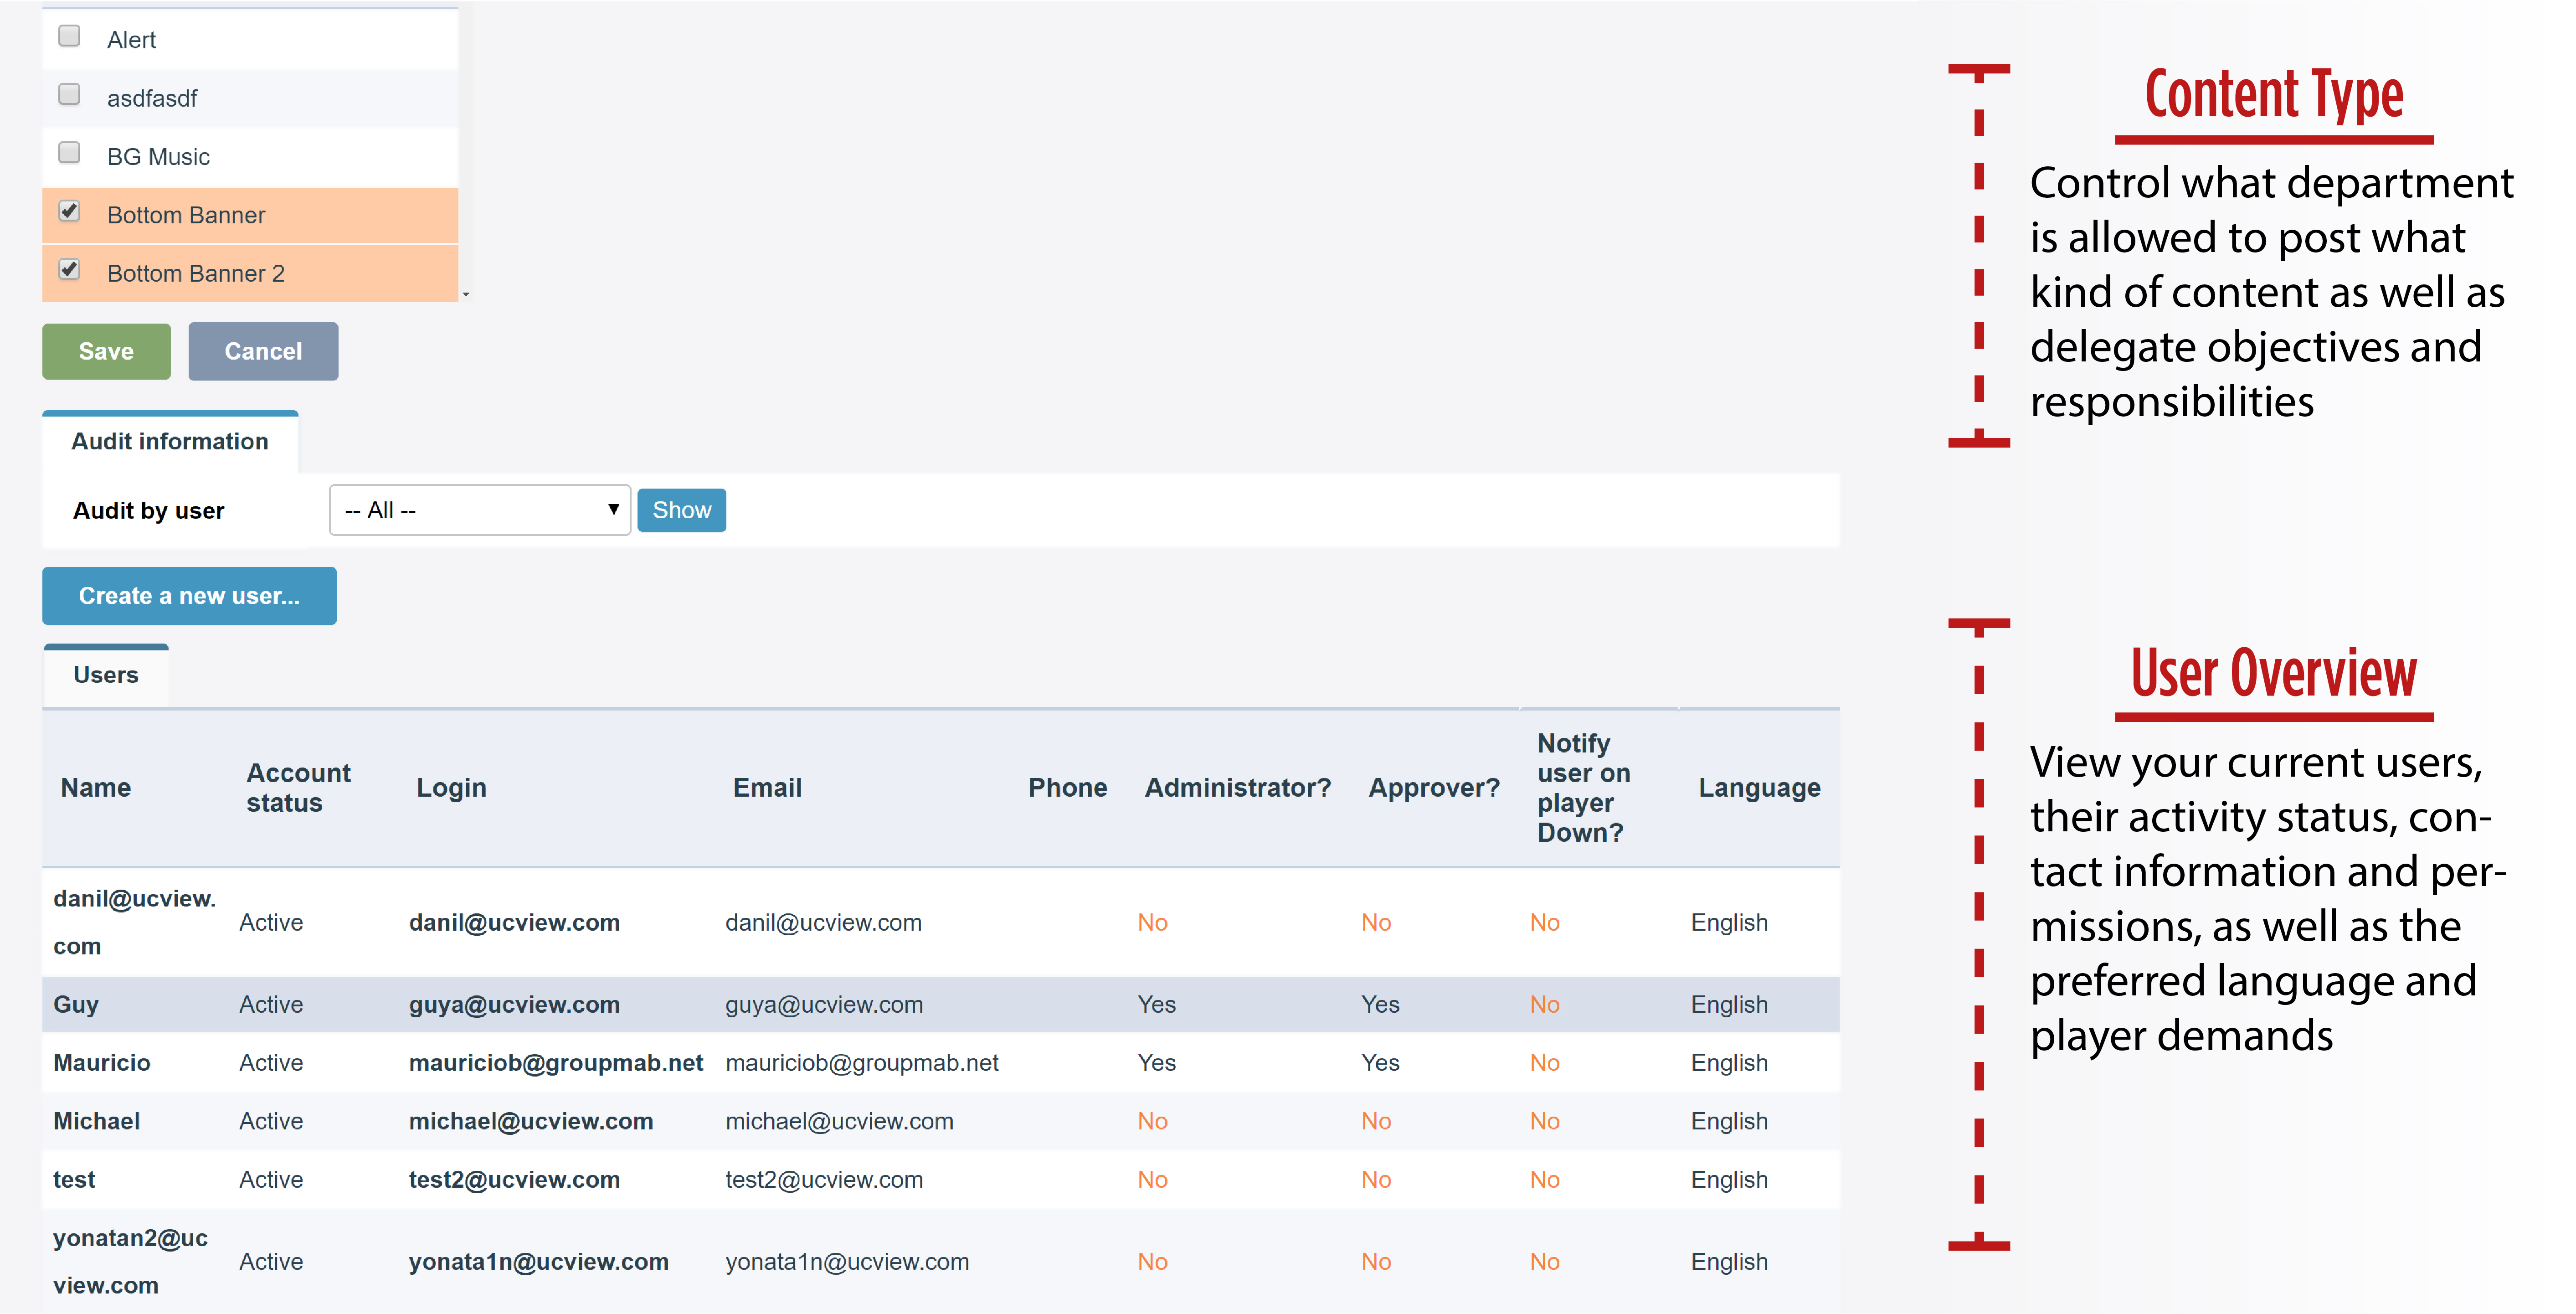Uncheck the Bottom Banner checkbox
Image resolution: width=2576 pixels, height=1314 pixels.
69,211
